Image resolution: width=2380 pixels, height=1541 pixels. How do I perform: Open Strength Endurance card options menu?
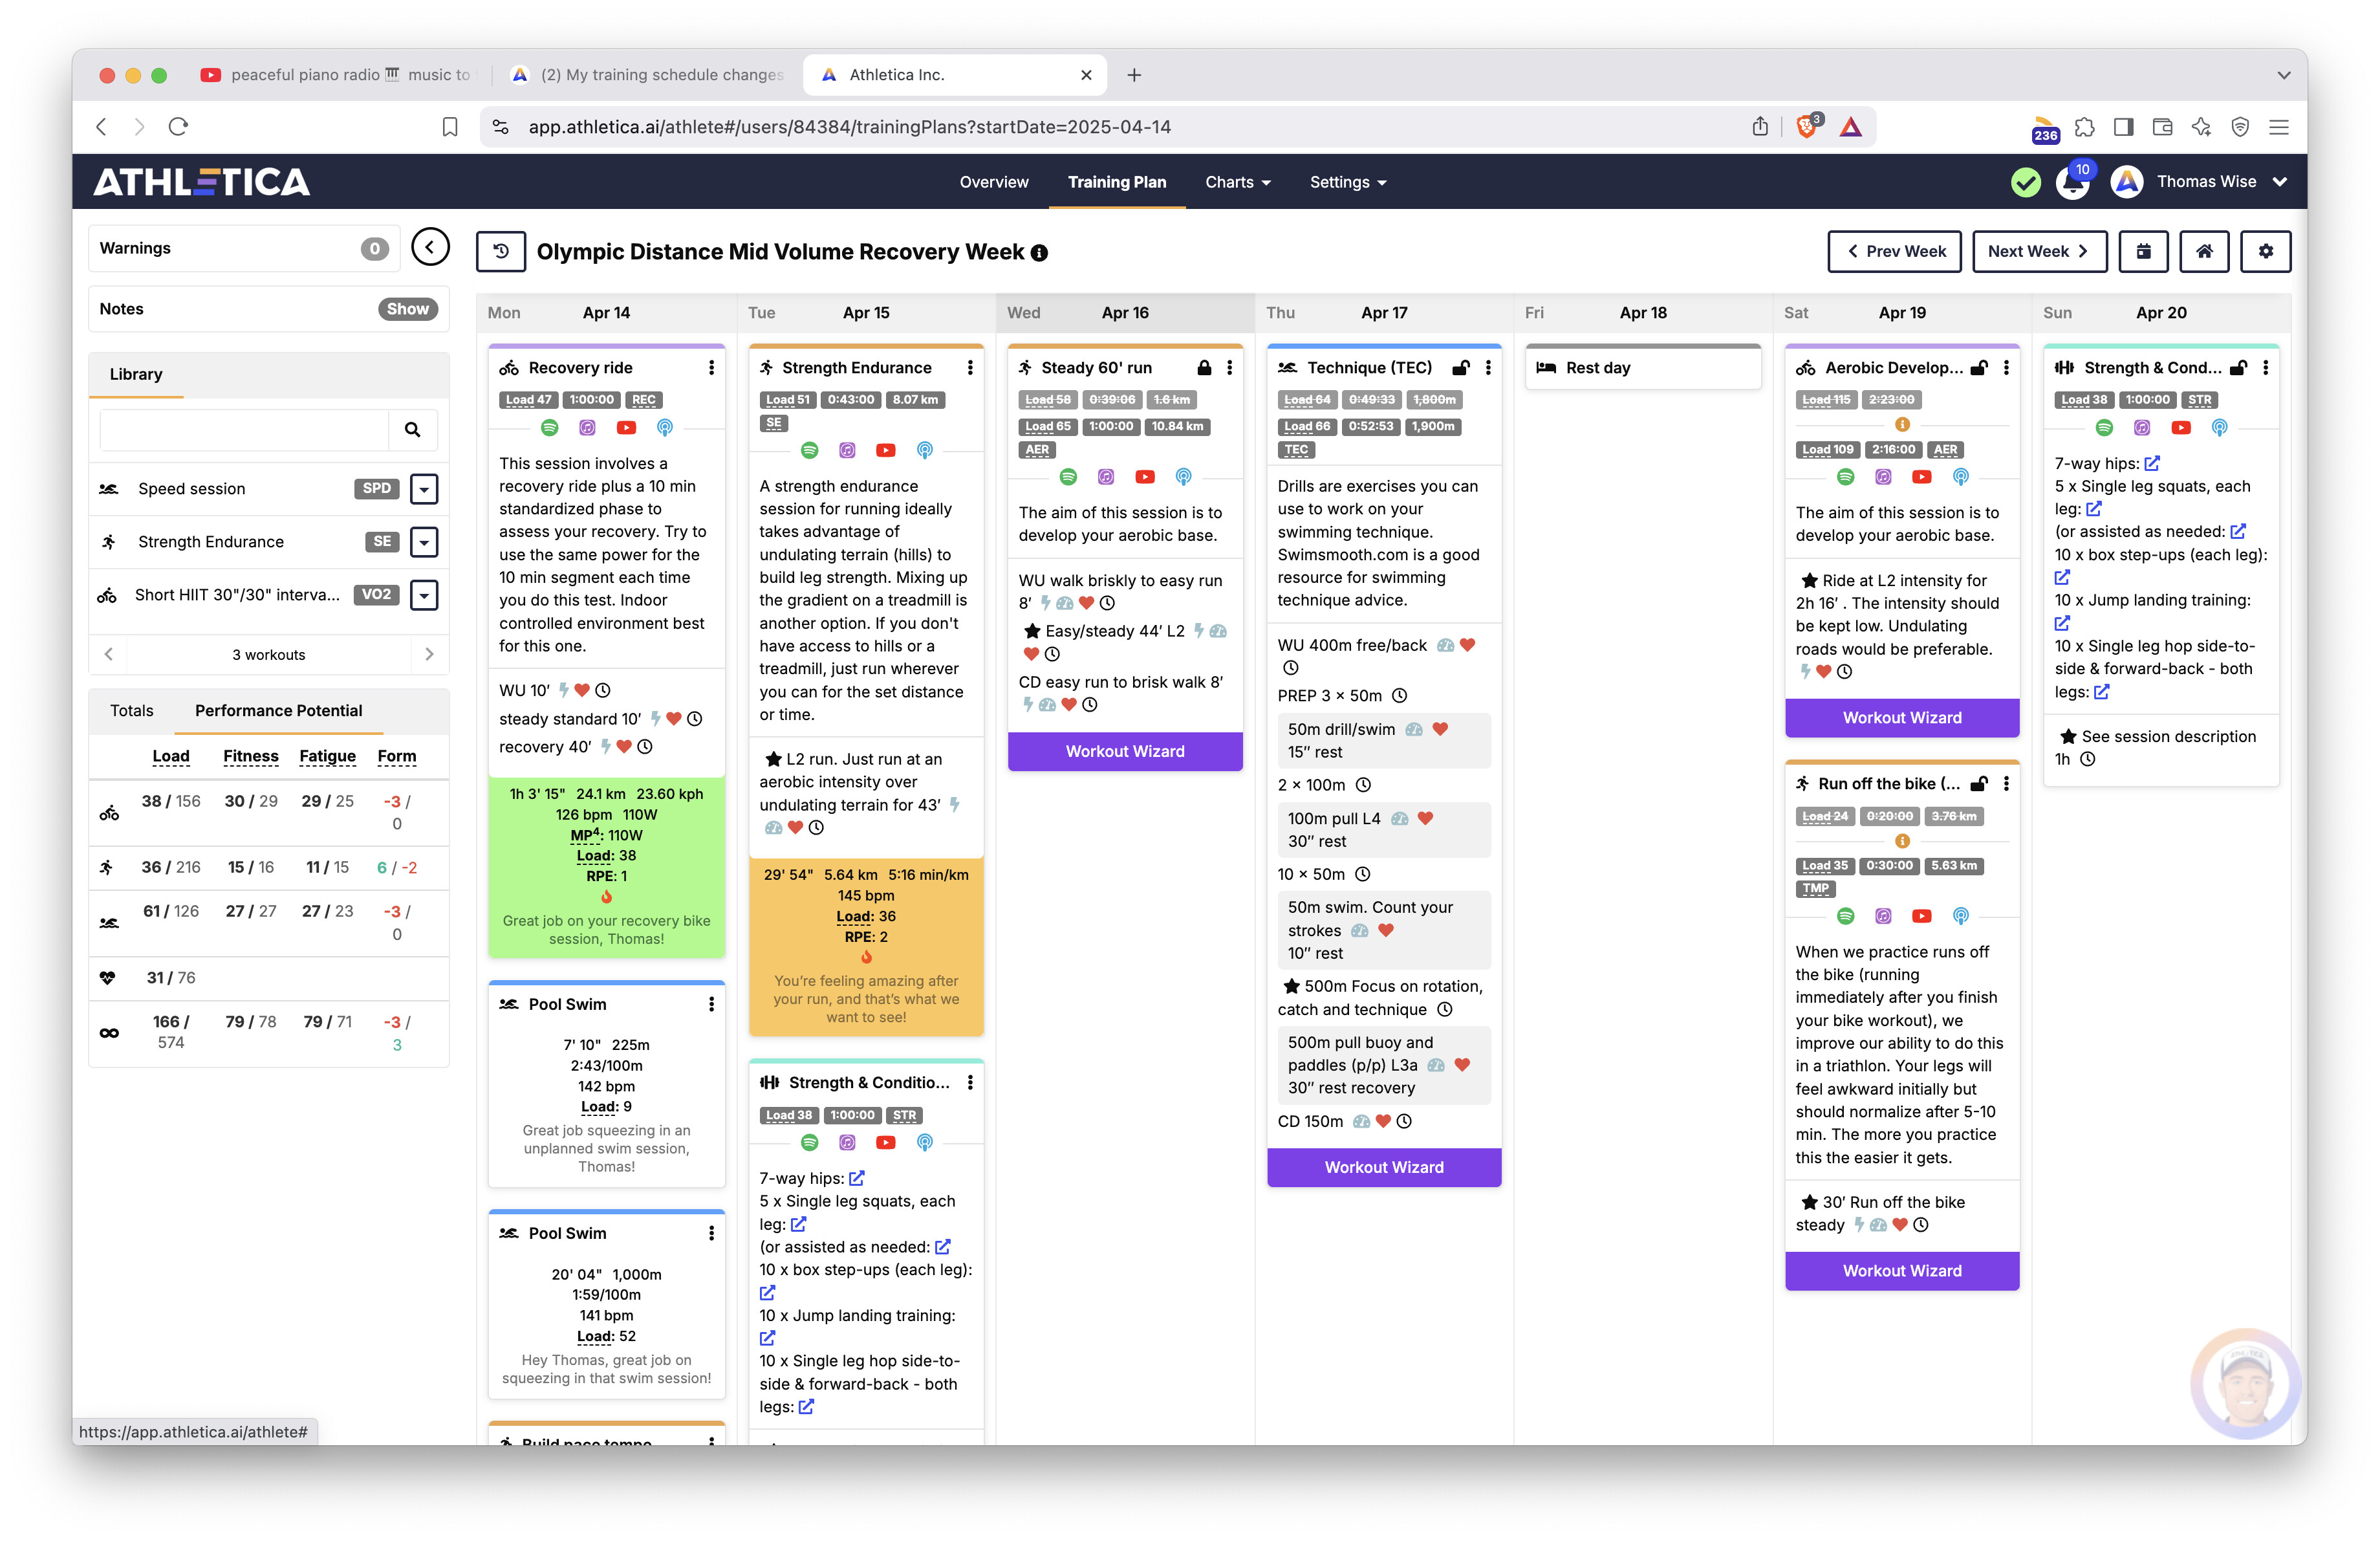coord(970,368)
